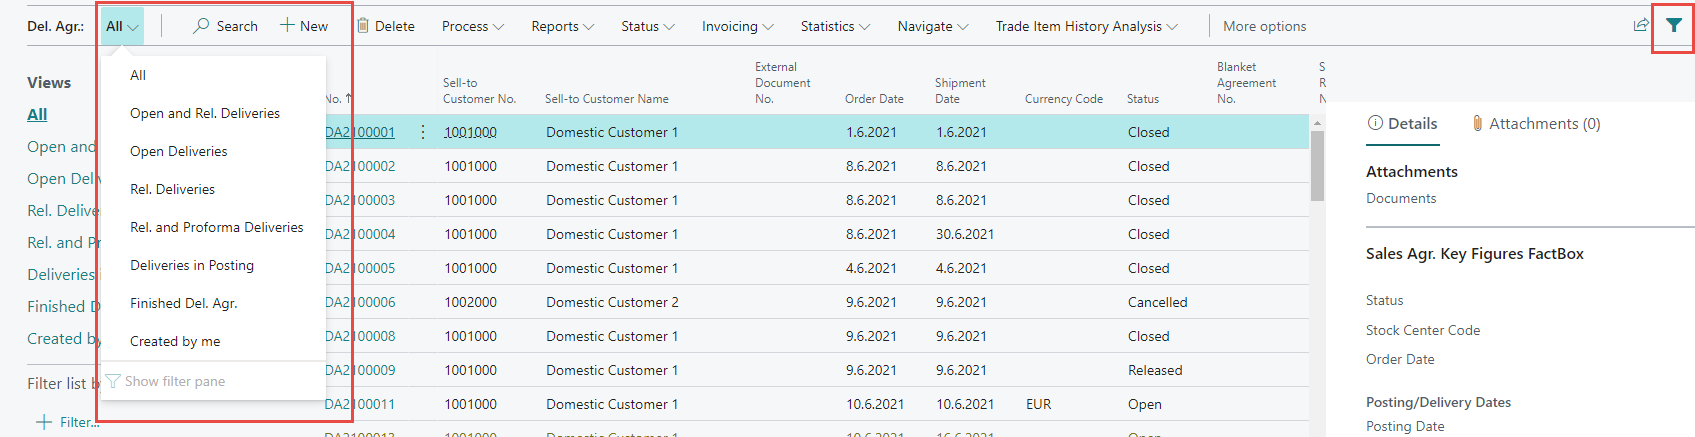Open the Attachments (0) paperclip tab
Viewport: 1695px width, 437px height.
(1535, 124)
